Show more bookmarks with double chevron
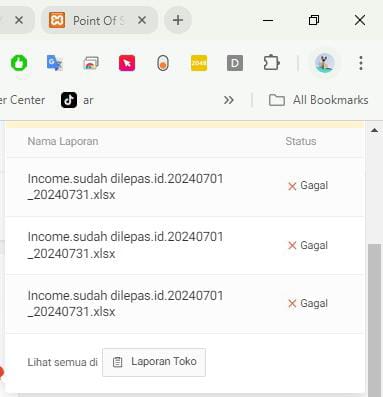The width and height of the screenshot is (383, 397). [229, 100]
